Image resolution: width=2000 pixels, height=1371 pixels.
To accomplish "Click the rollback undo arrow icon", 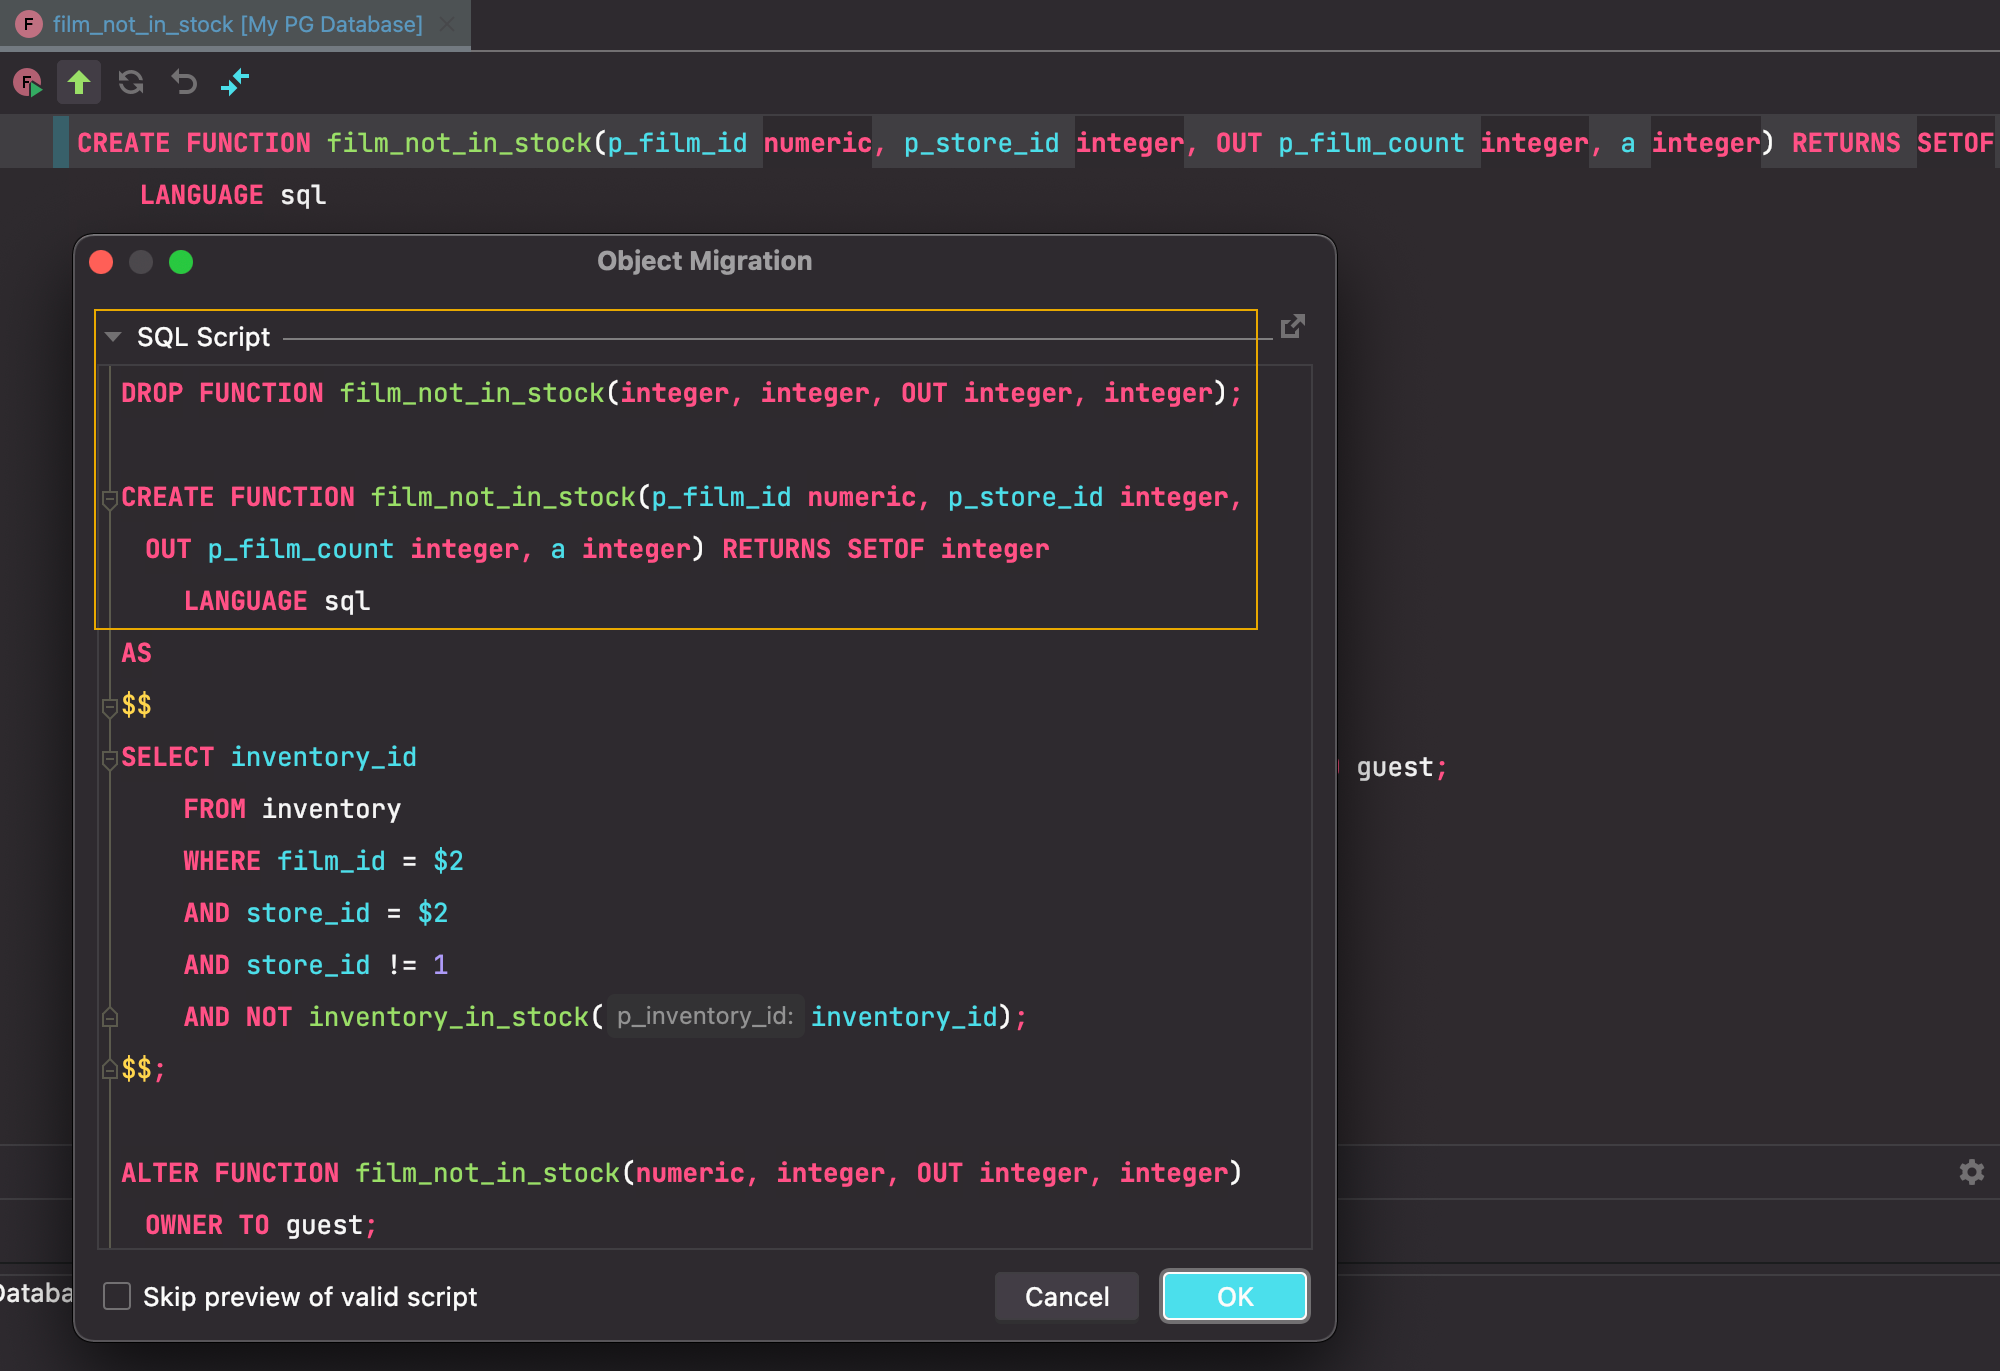I will pos(184,82).
